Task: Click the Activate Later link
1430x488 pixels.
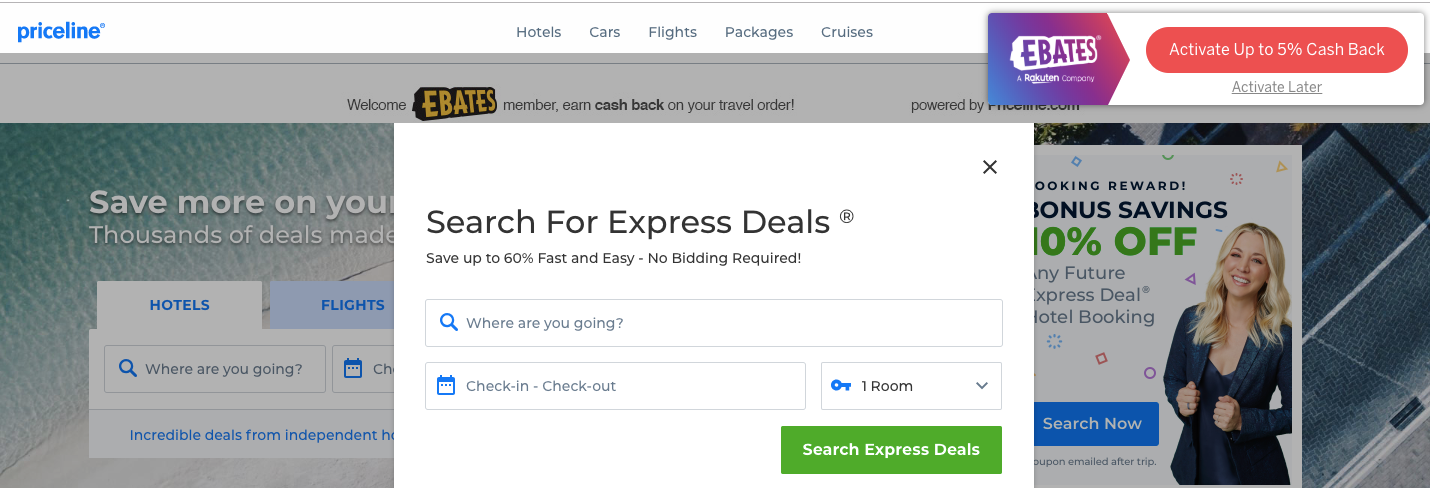Action: click(1276, 87)
